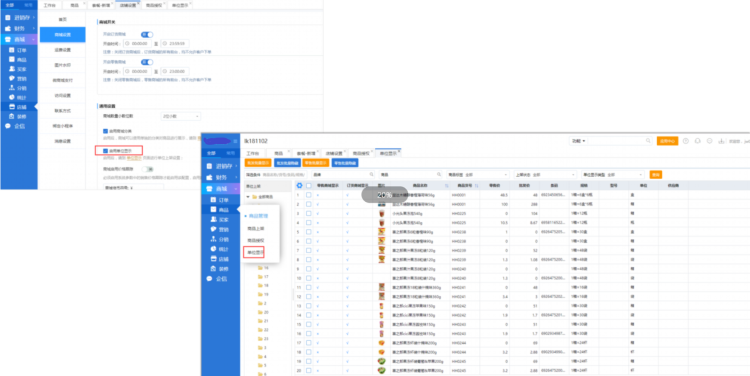This screenshot has width=750, height=376.
Task: Click the orange 应用中心 button
Action: (667, 141)
